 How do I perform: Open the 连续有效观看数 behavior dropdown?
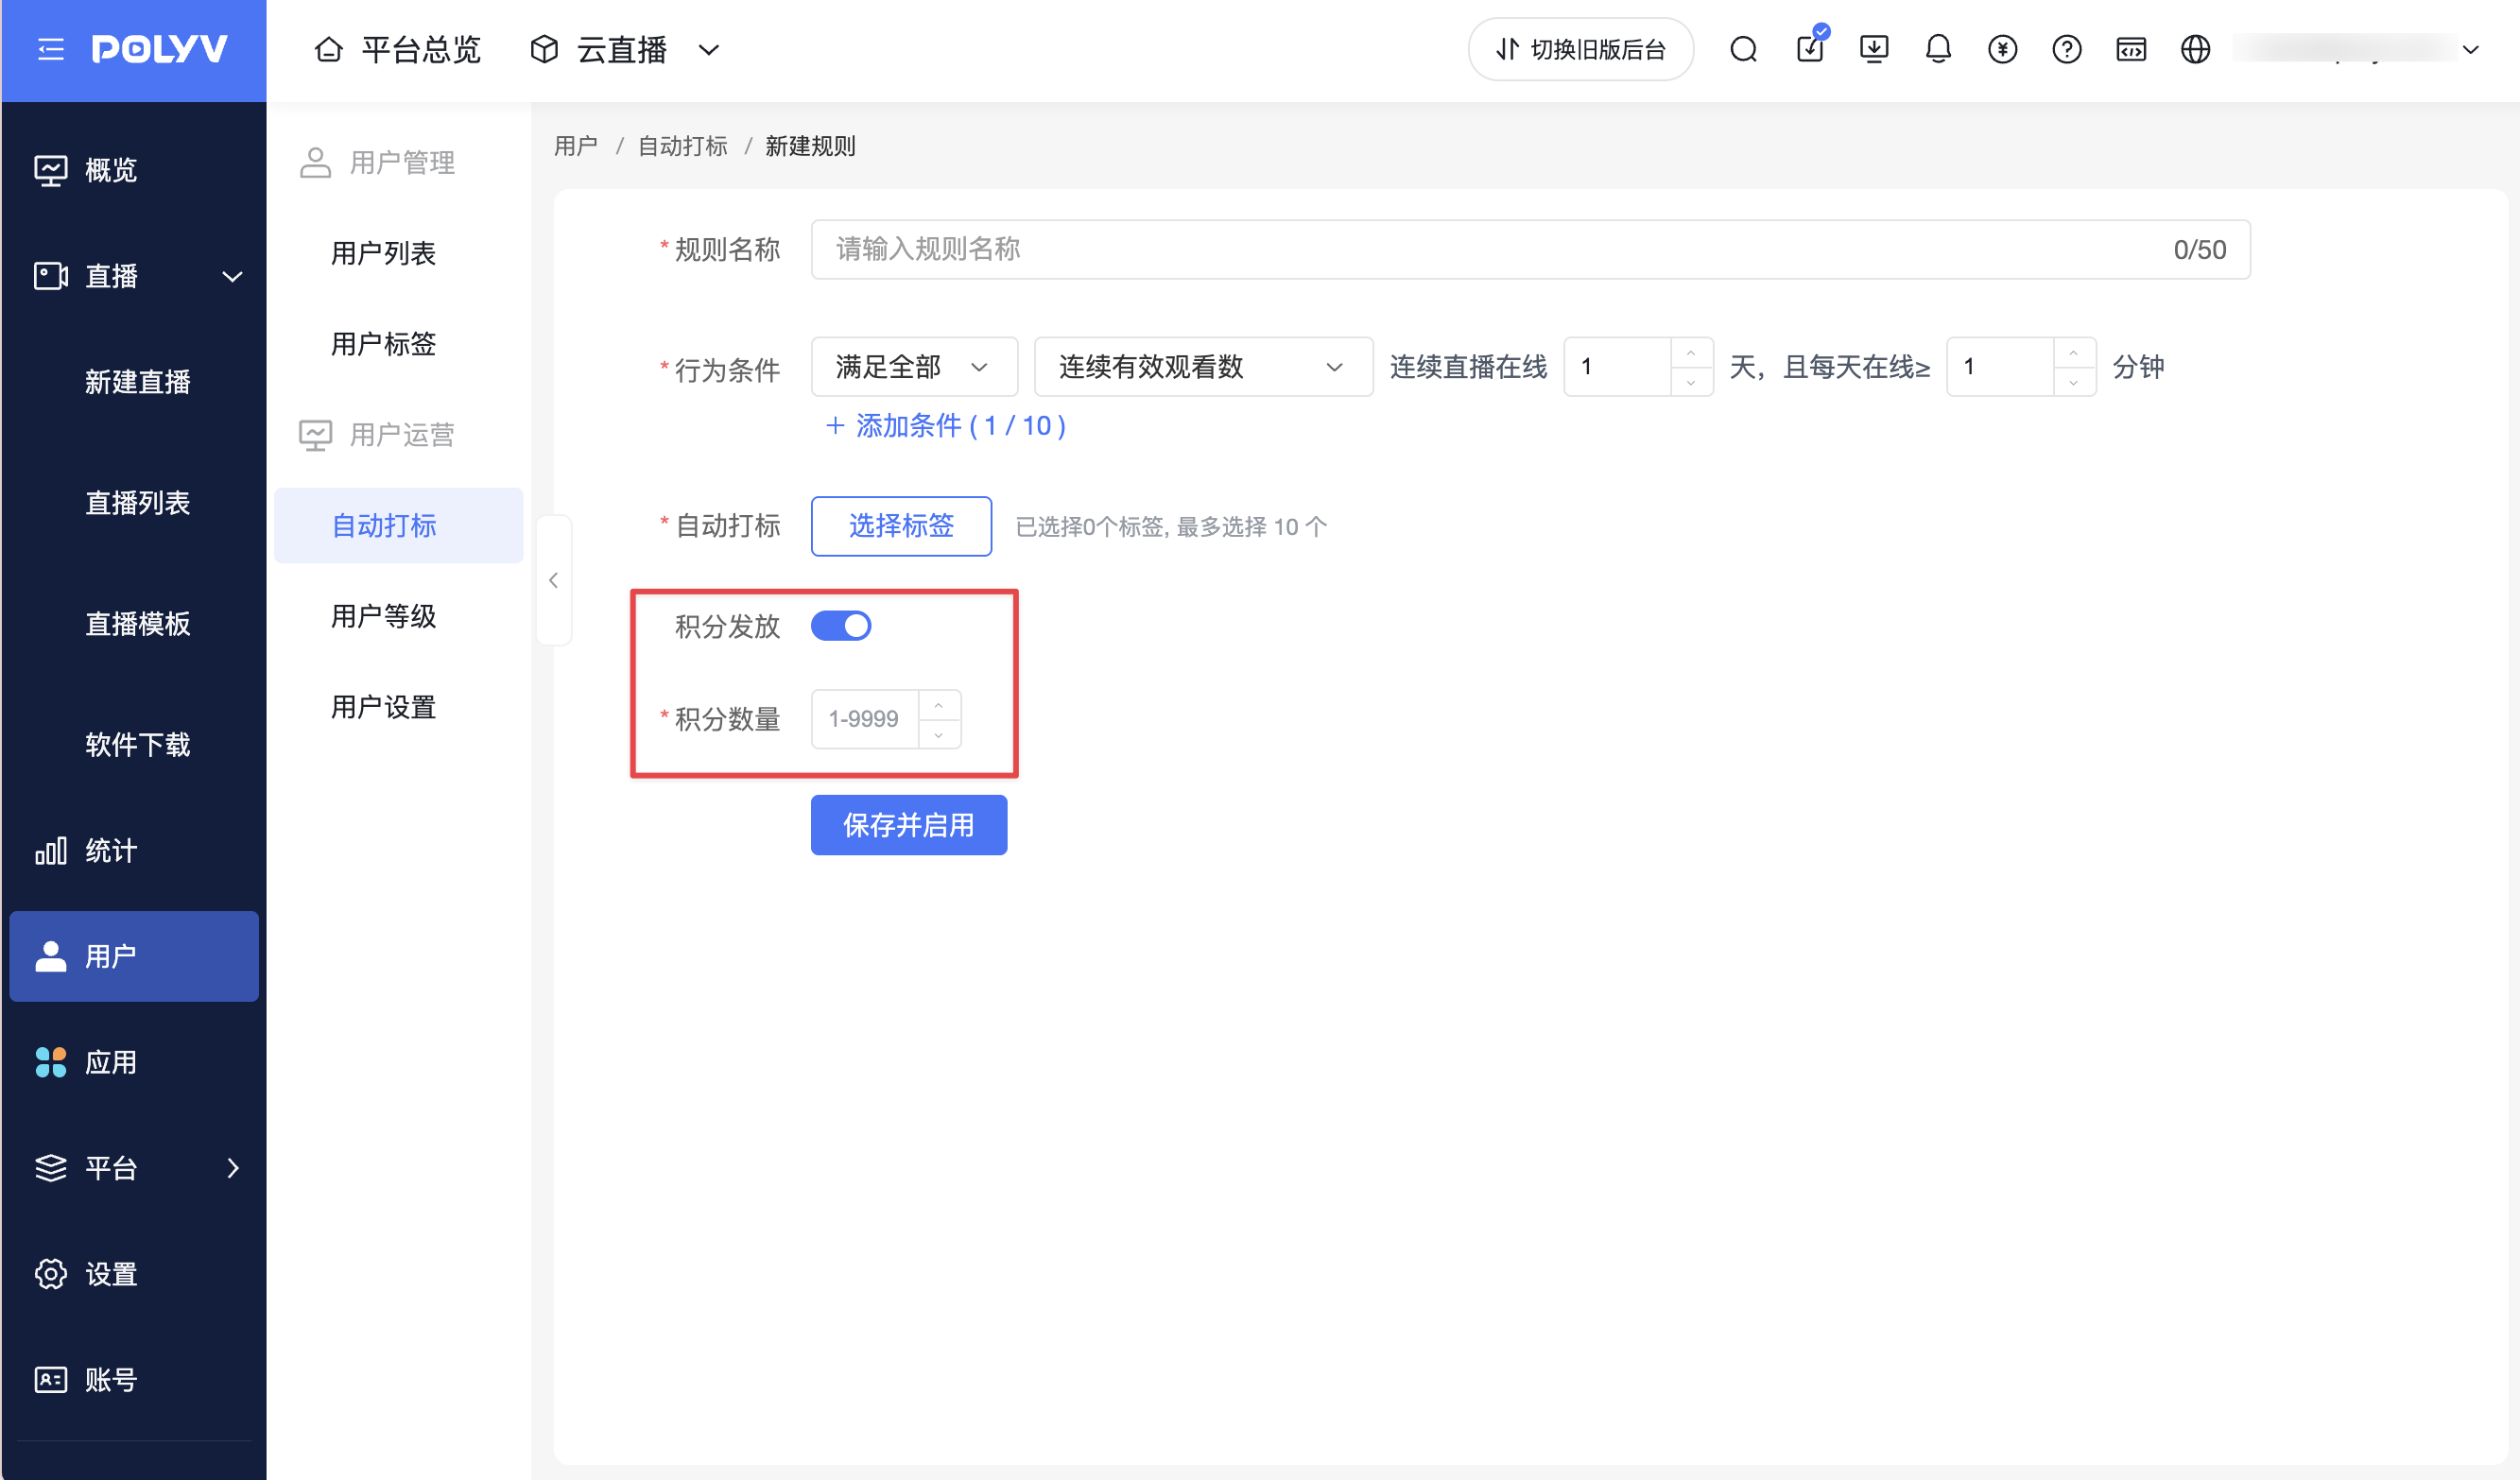(x=1203, y=367)
